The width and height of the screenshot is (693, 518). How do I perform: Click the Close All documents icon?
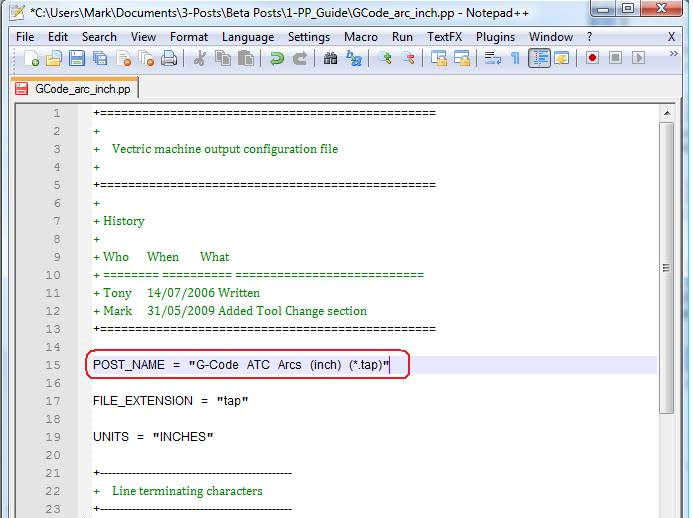click(146, 58)
